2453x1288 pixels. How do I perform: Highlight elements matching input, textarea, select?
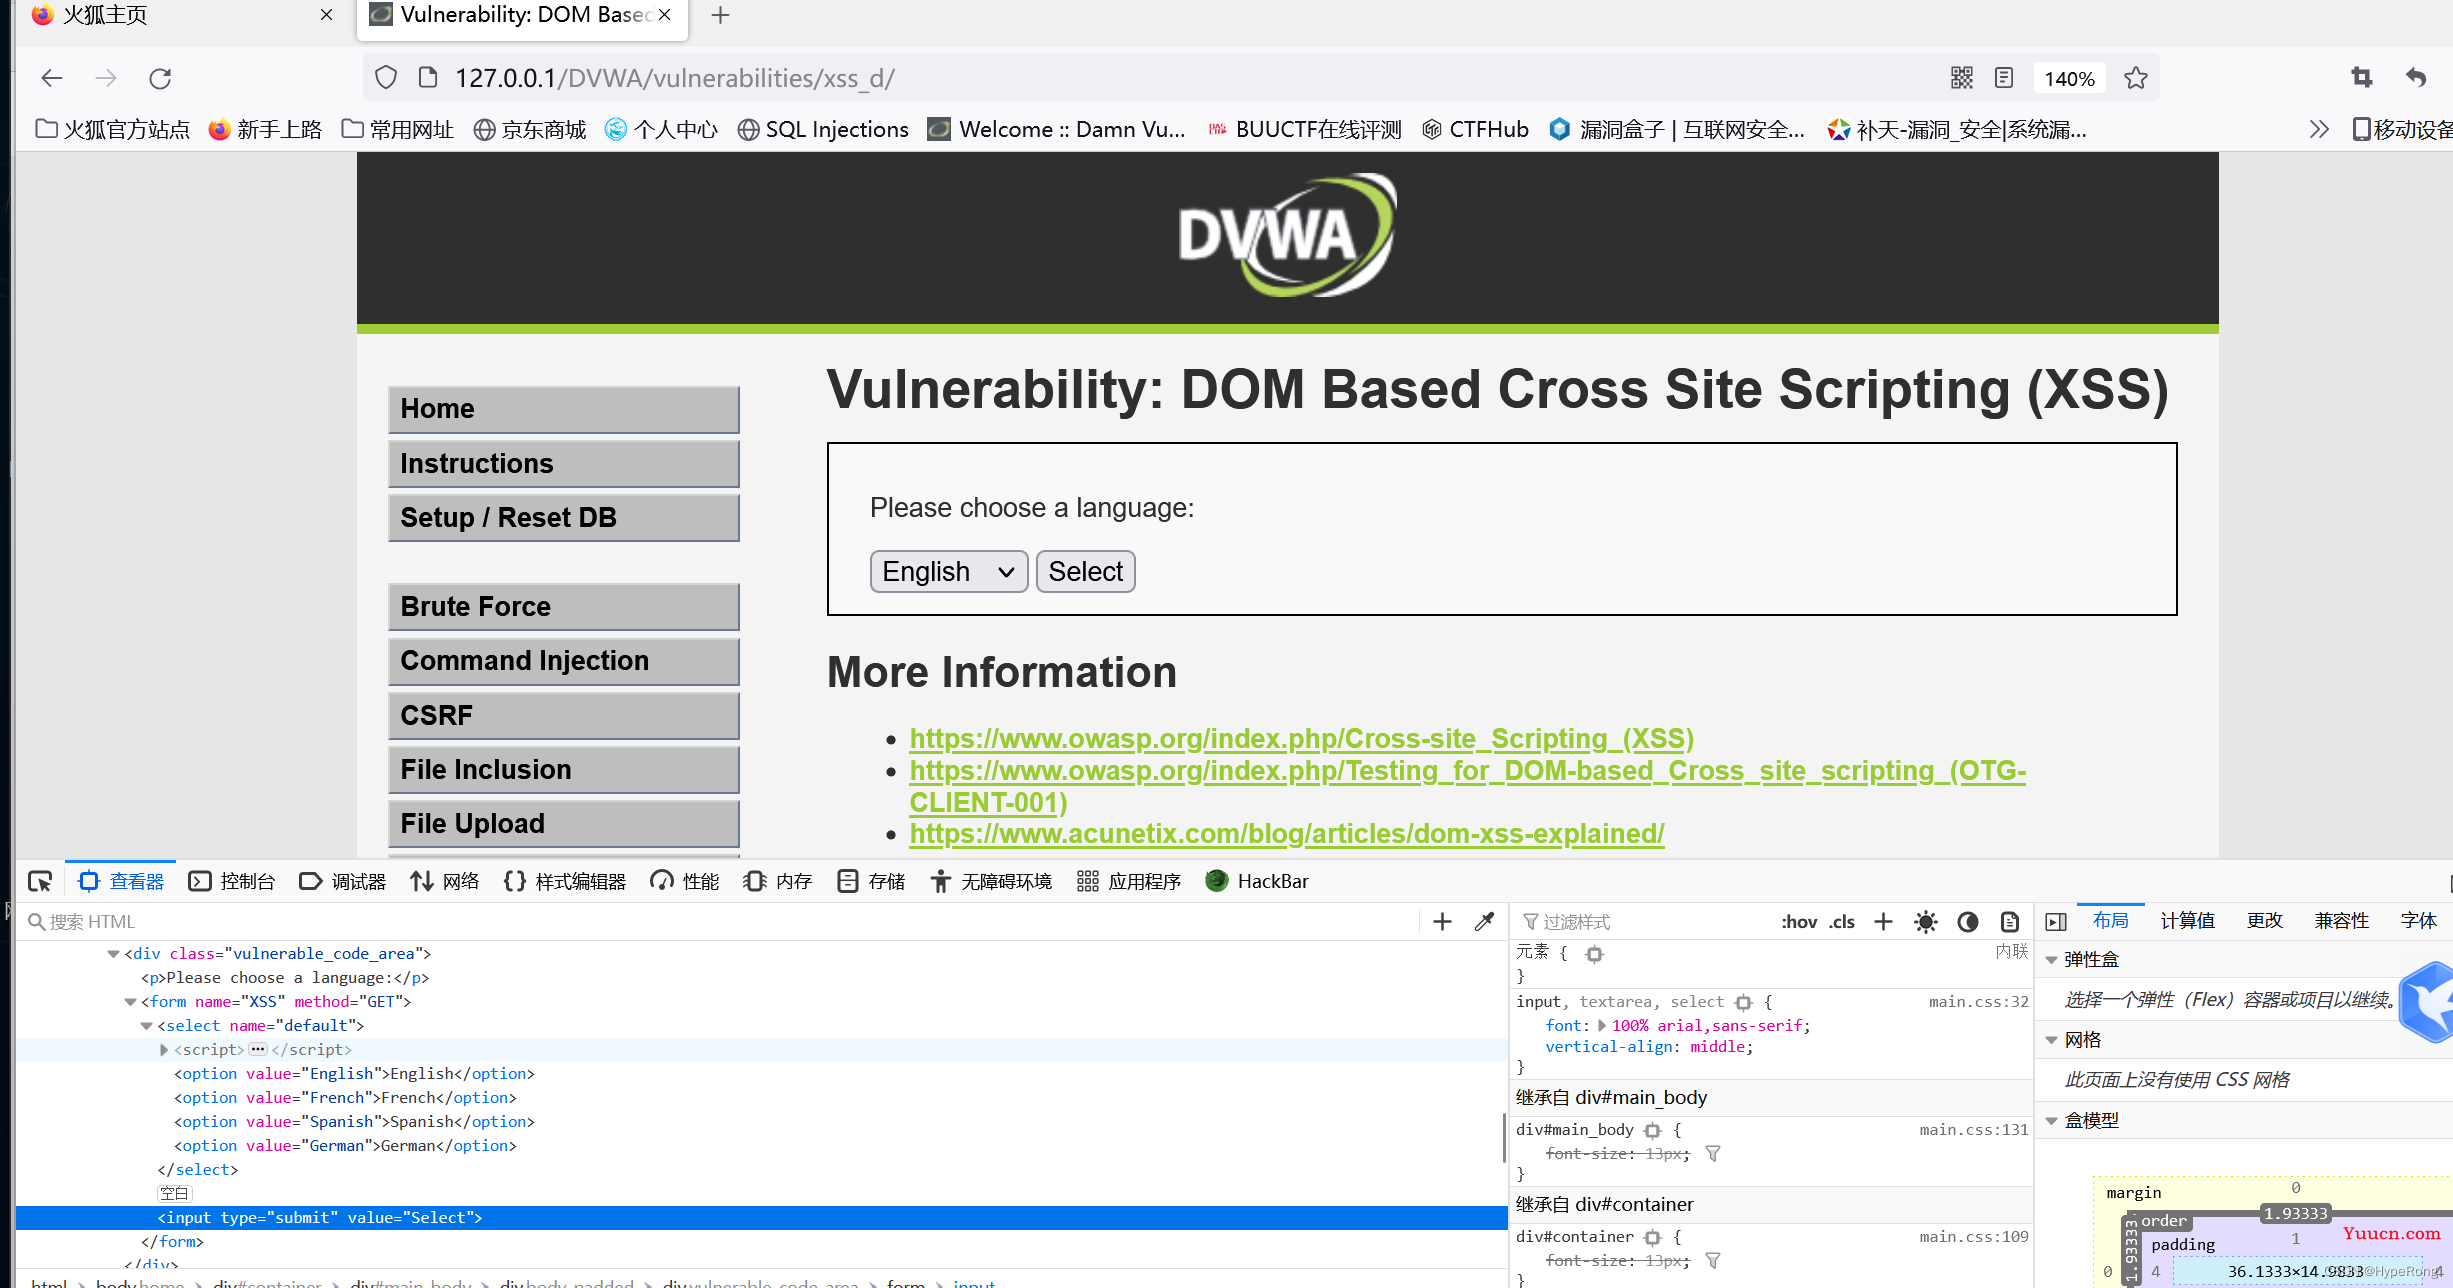[1743, 1002]
